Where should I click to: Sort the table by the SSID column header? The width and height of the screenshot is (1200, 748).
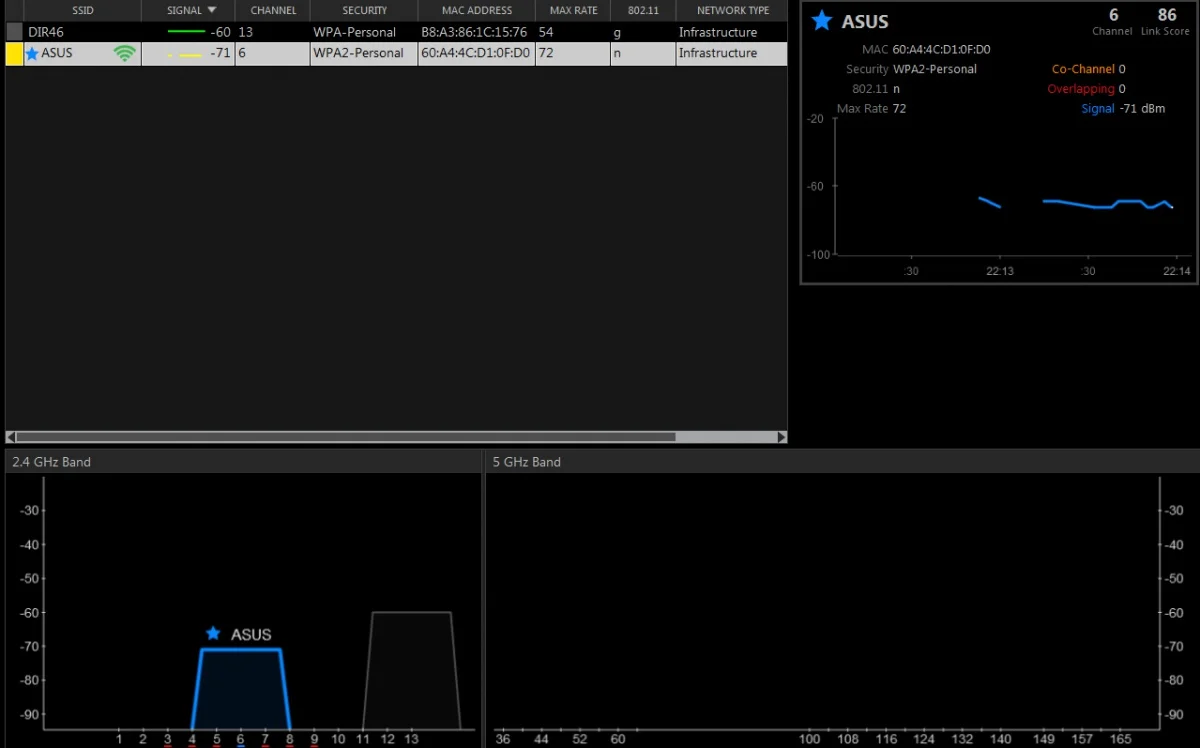(82, 11)
